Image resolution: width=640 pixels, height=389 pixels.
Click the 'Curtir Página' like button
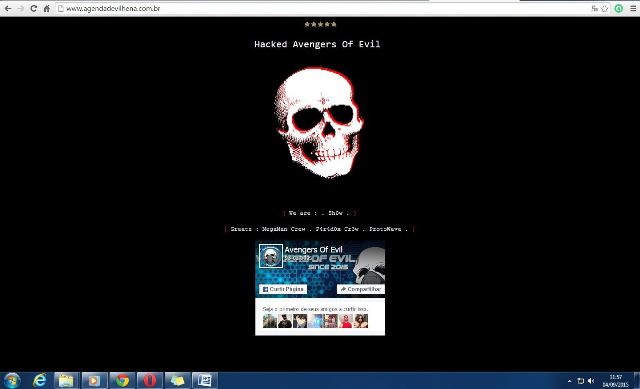tap(283, 289)
